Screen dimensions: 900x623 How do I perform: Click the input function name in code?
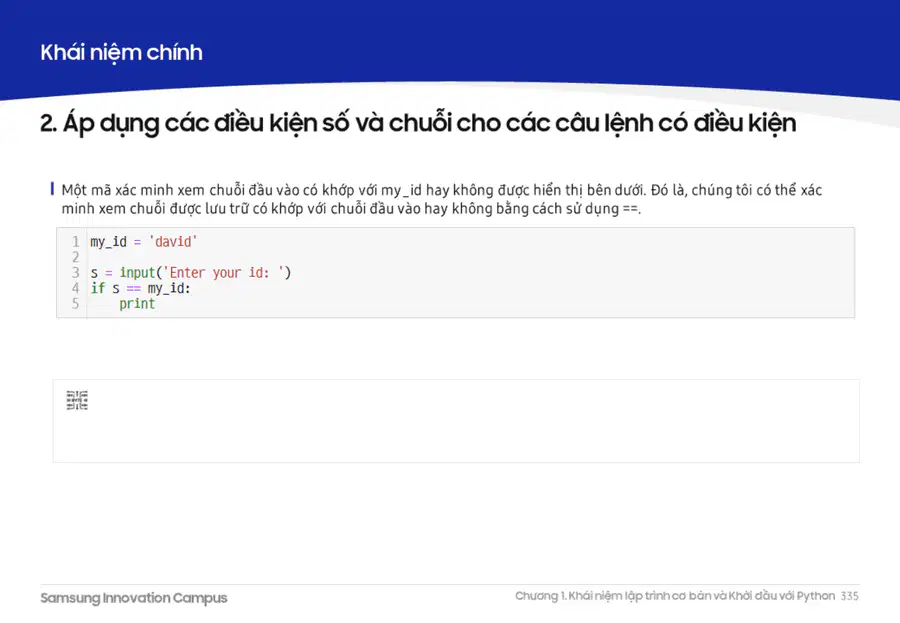point(137,273)
